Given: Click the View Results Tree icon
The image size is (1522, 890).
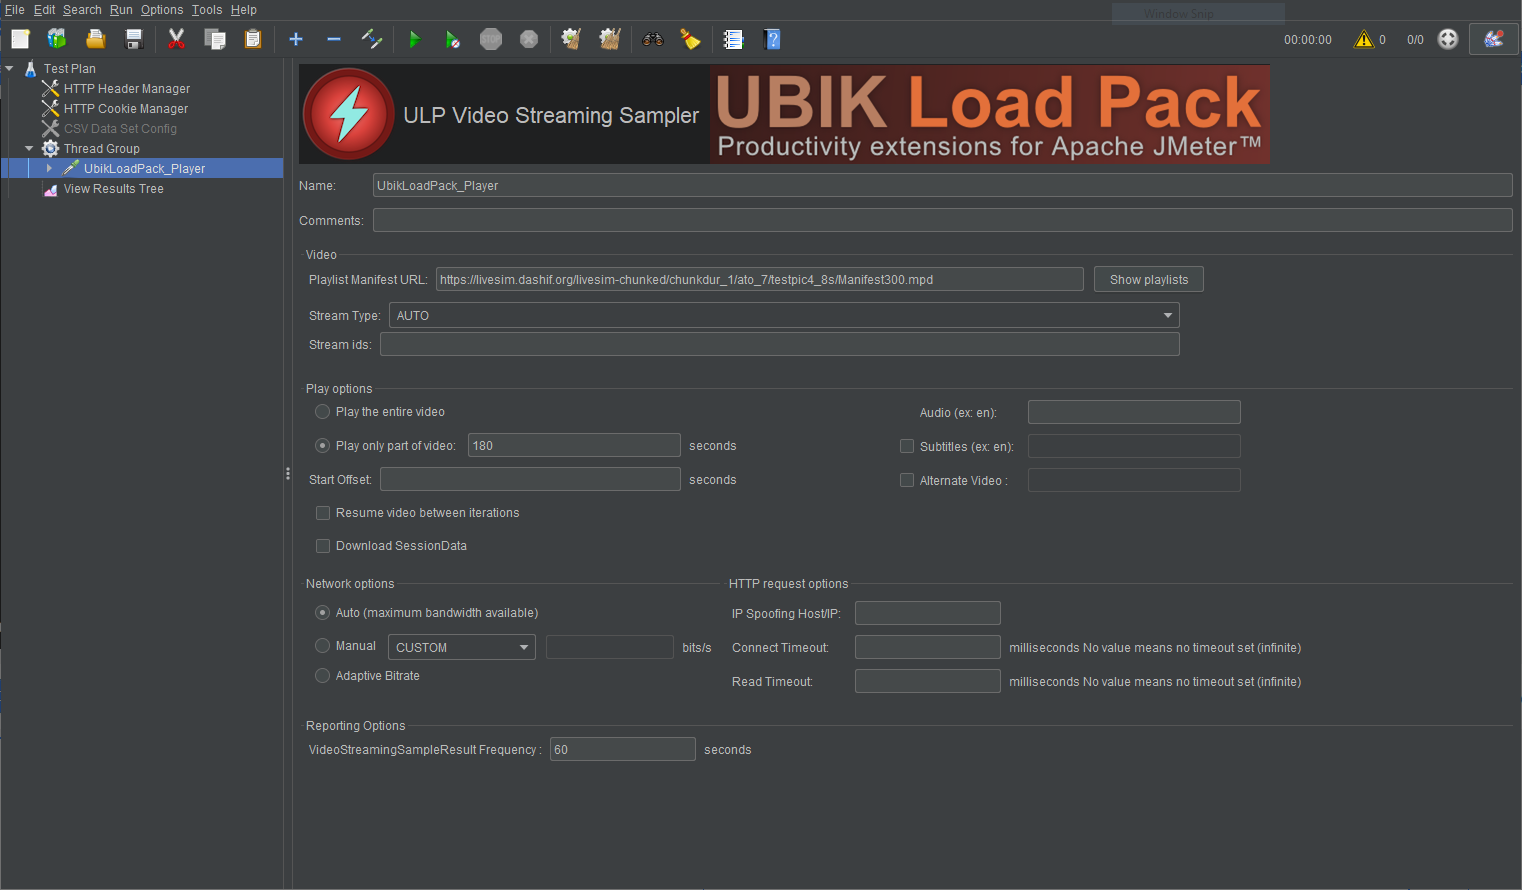Looking at the screenshot, I should [x=50, y=189].
